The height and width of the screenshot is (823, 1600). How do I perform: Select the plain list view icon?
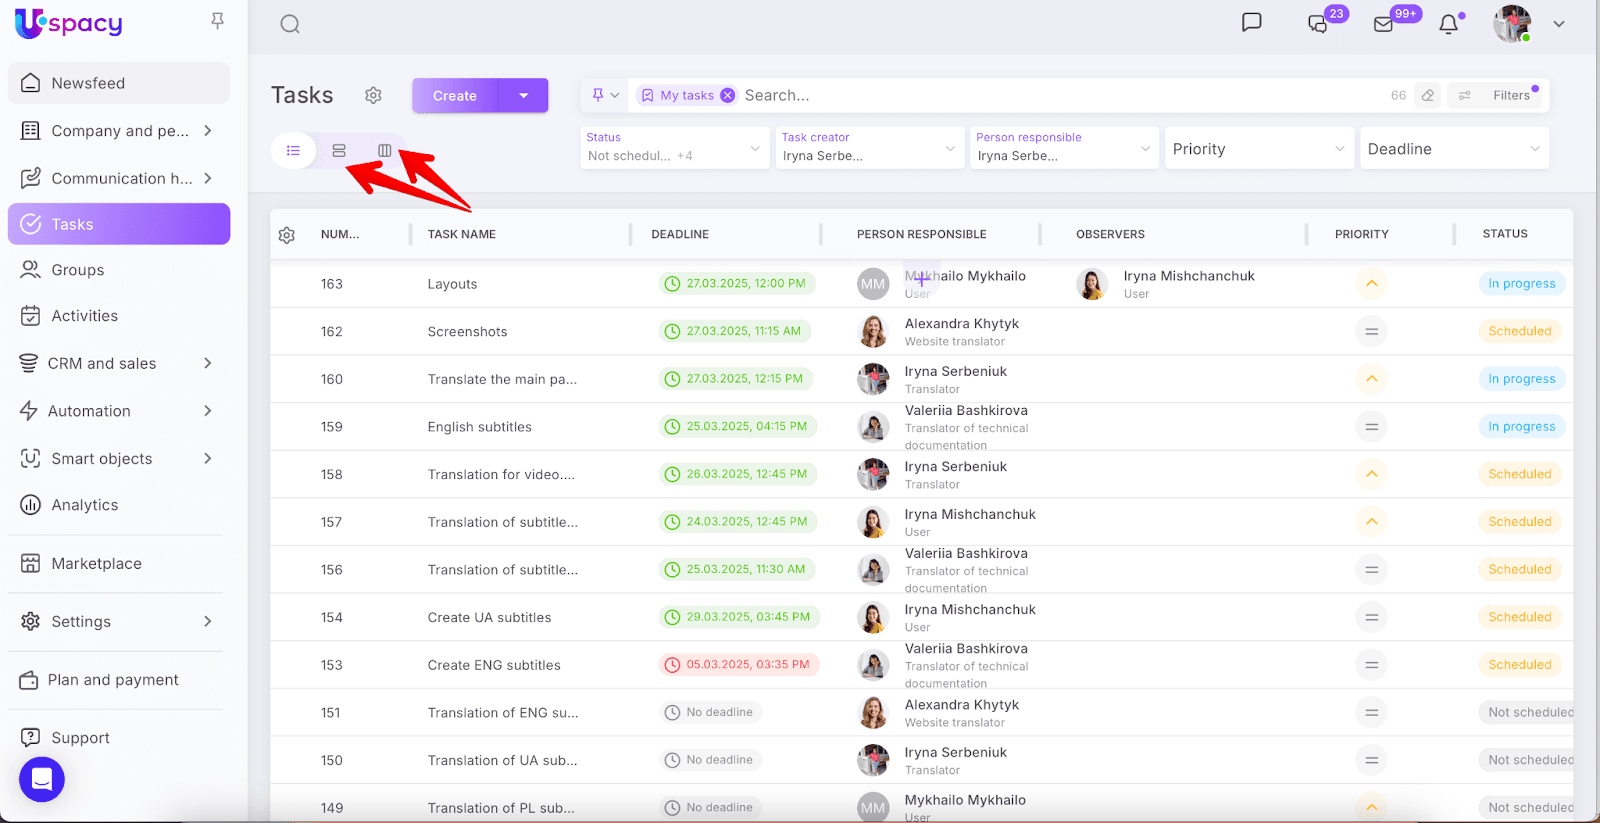[x=293, y=150]
